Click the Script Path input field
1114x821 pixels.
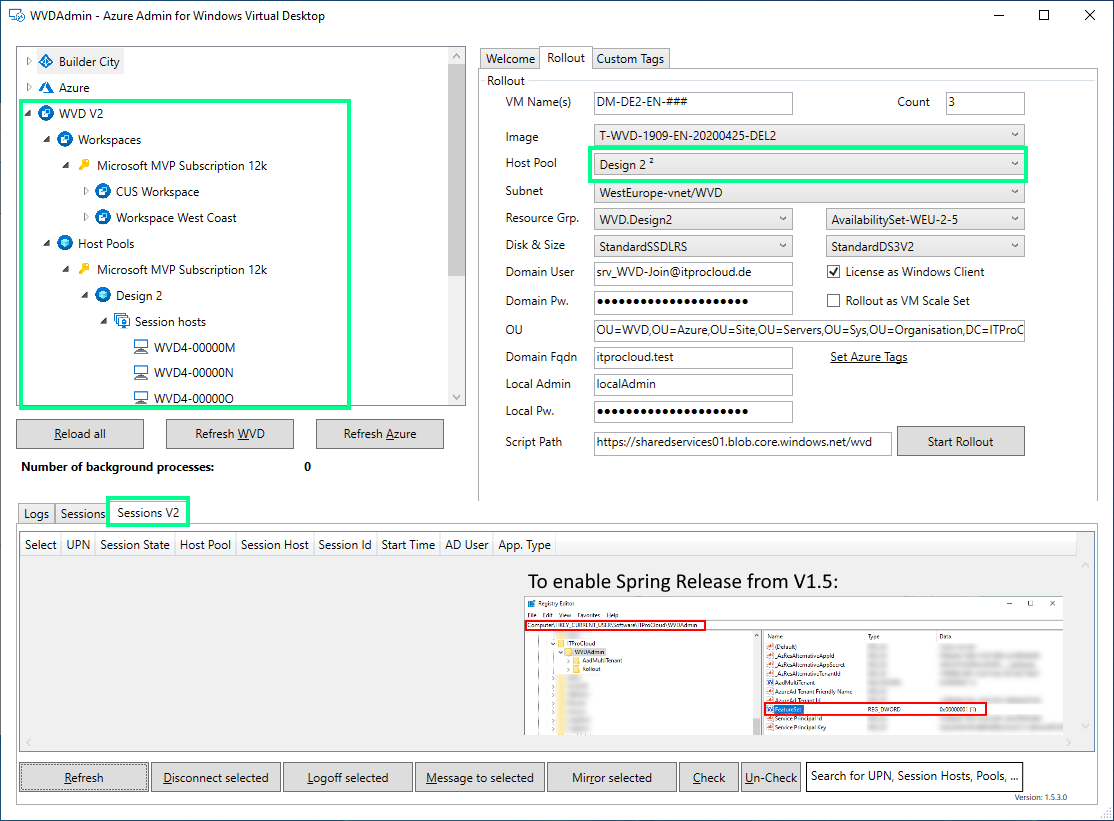click(742, 442)
